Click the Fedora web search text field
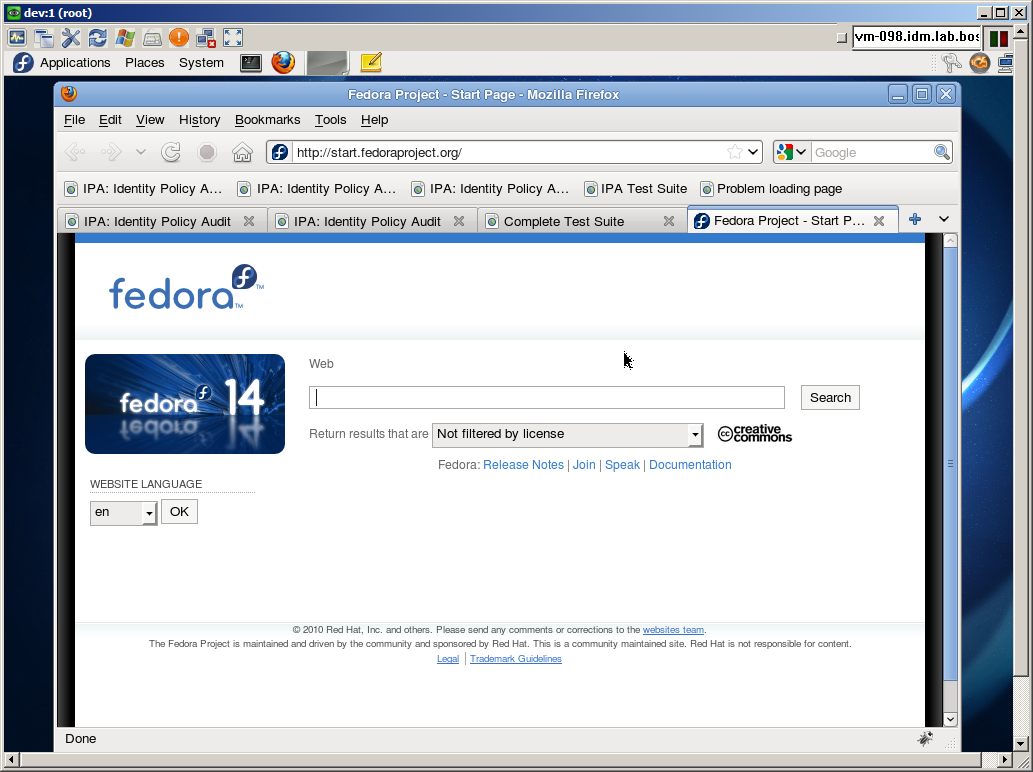 pyautogui.click(x=546, y=397)
